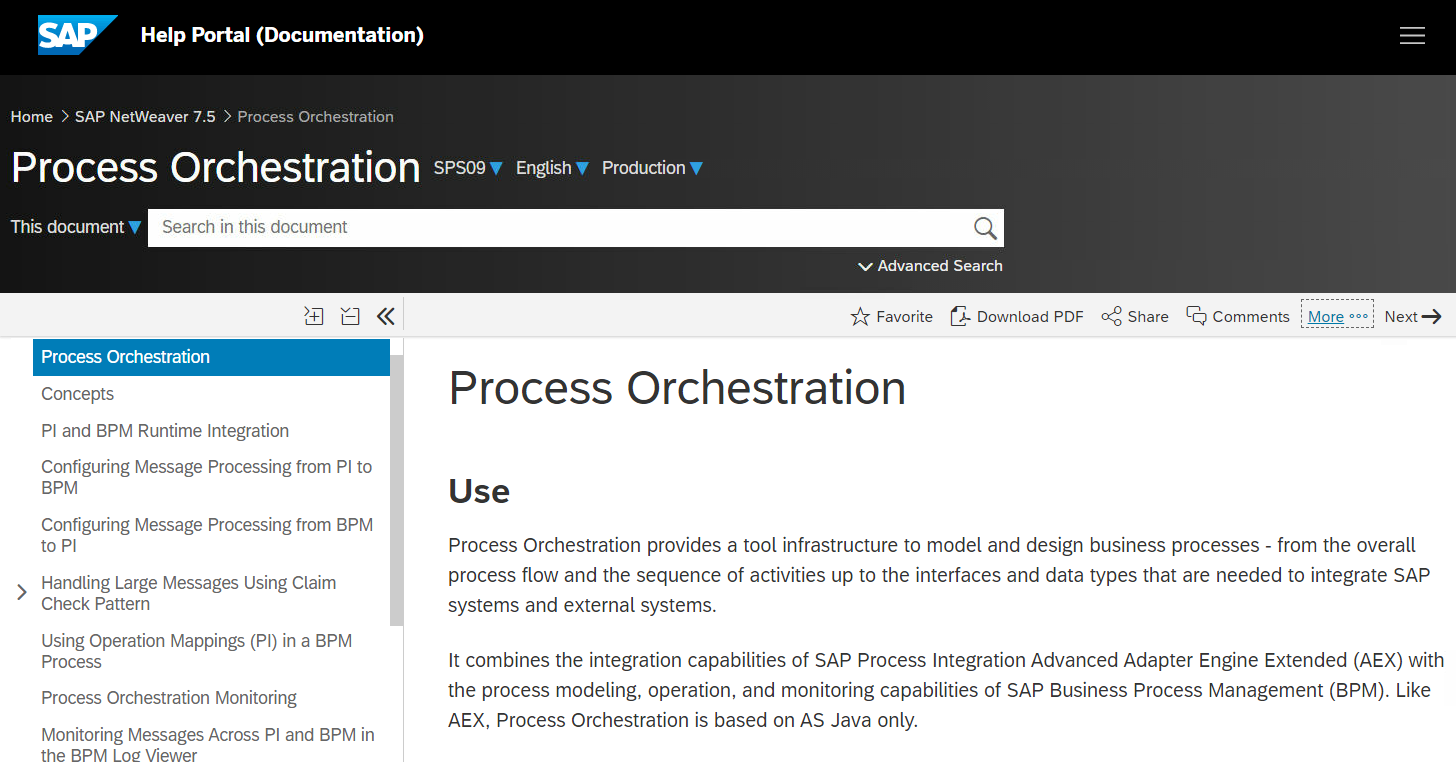Hide the table of contents sidebar
Viewport: 1456px width, 762px height.
tap(386, 316)
